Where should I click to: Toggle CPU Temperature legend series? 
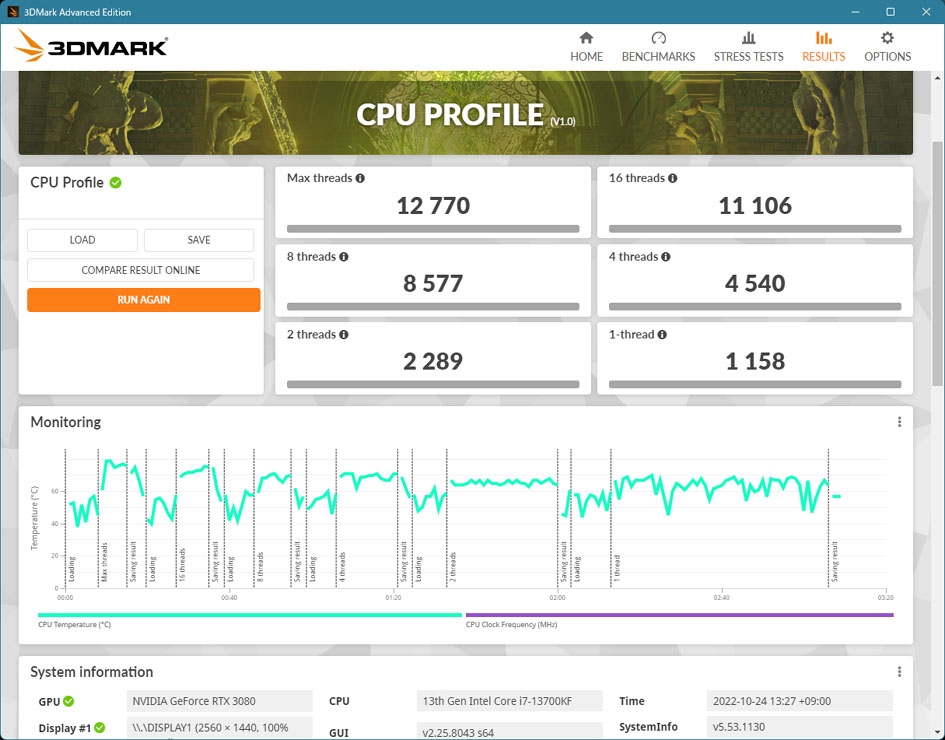tap(250, 619)
